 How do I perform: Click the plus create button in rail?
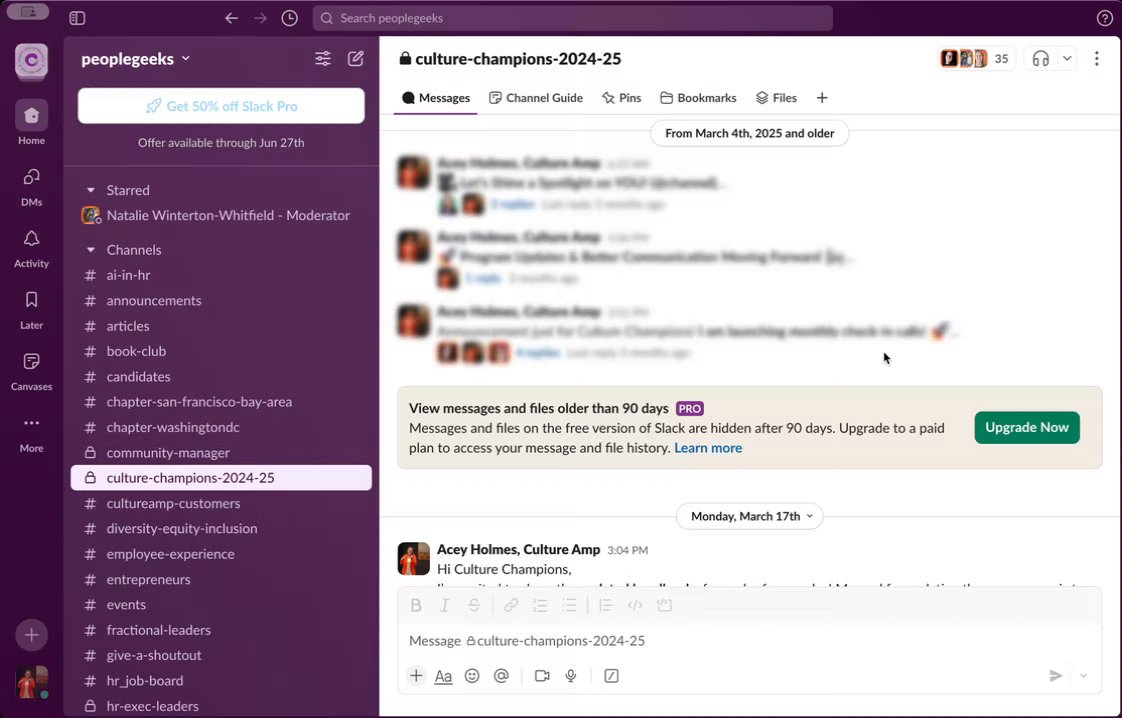point(31,635)
